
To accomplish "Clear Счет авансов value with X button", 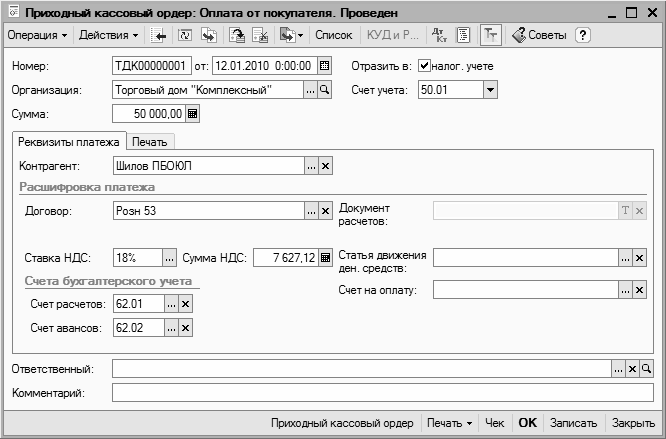I will [184, 327].
